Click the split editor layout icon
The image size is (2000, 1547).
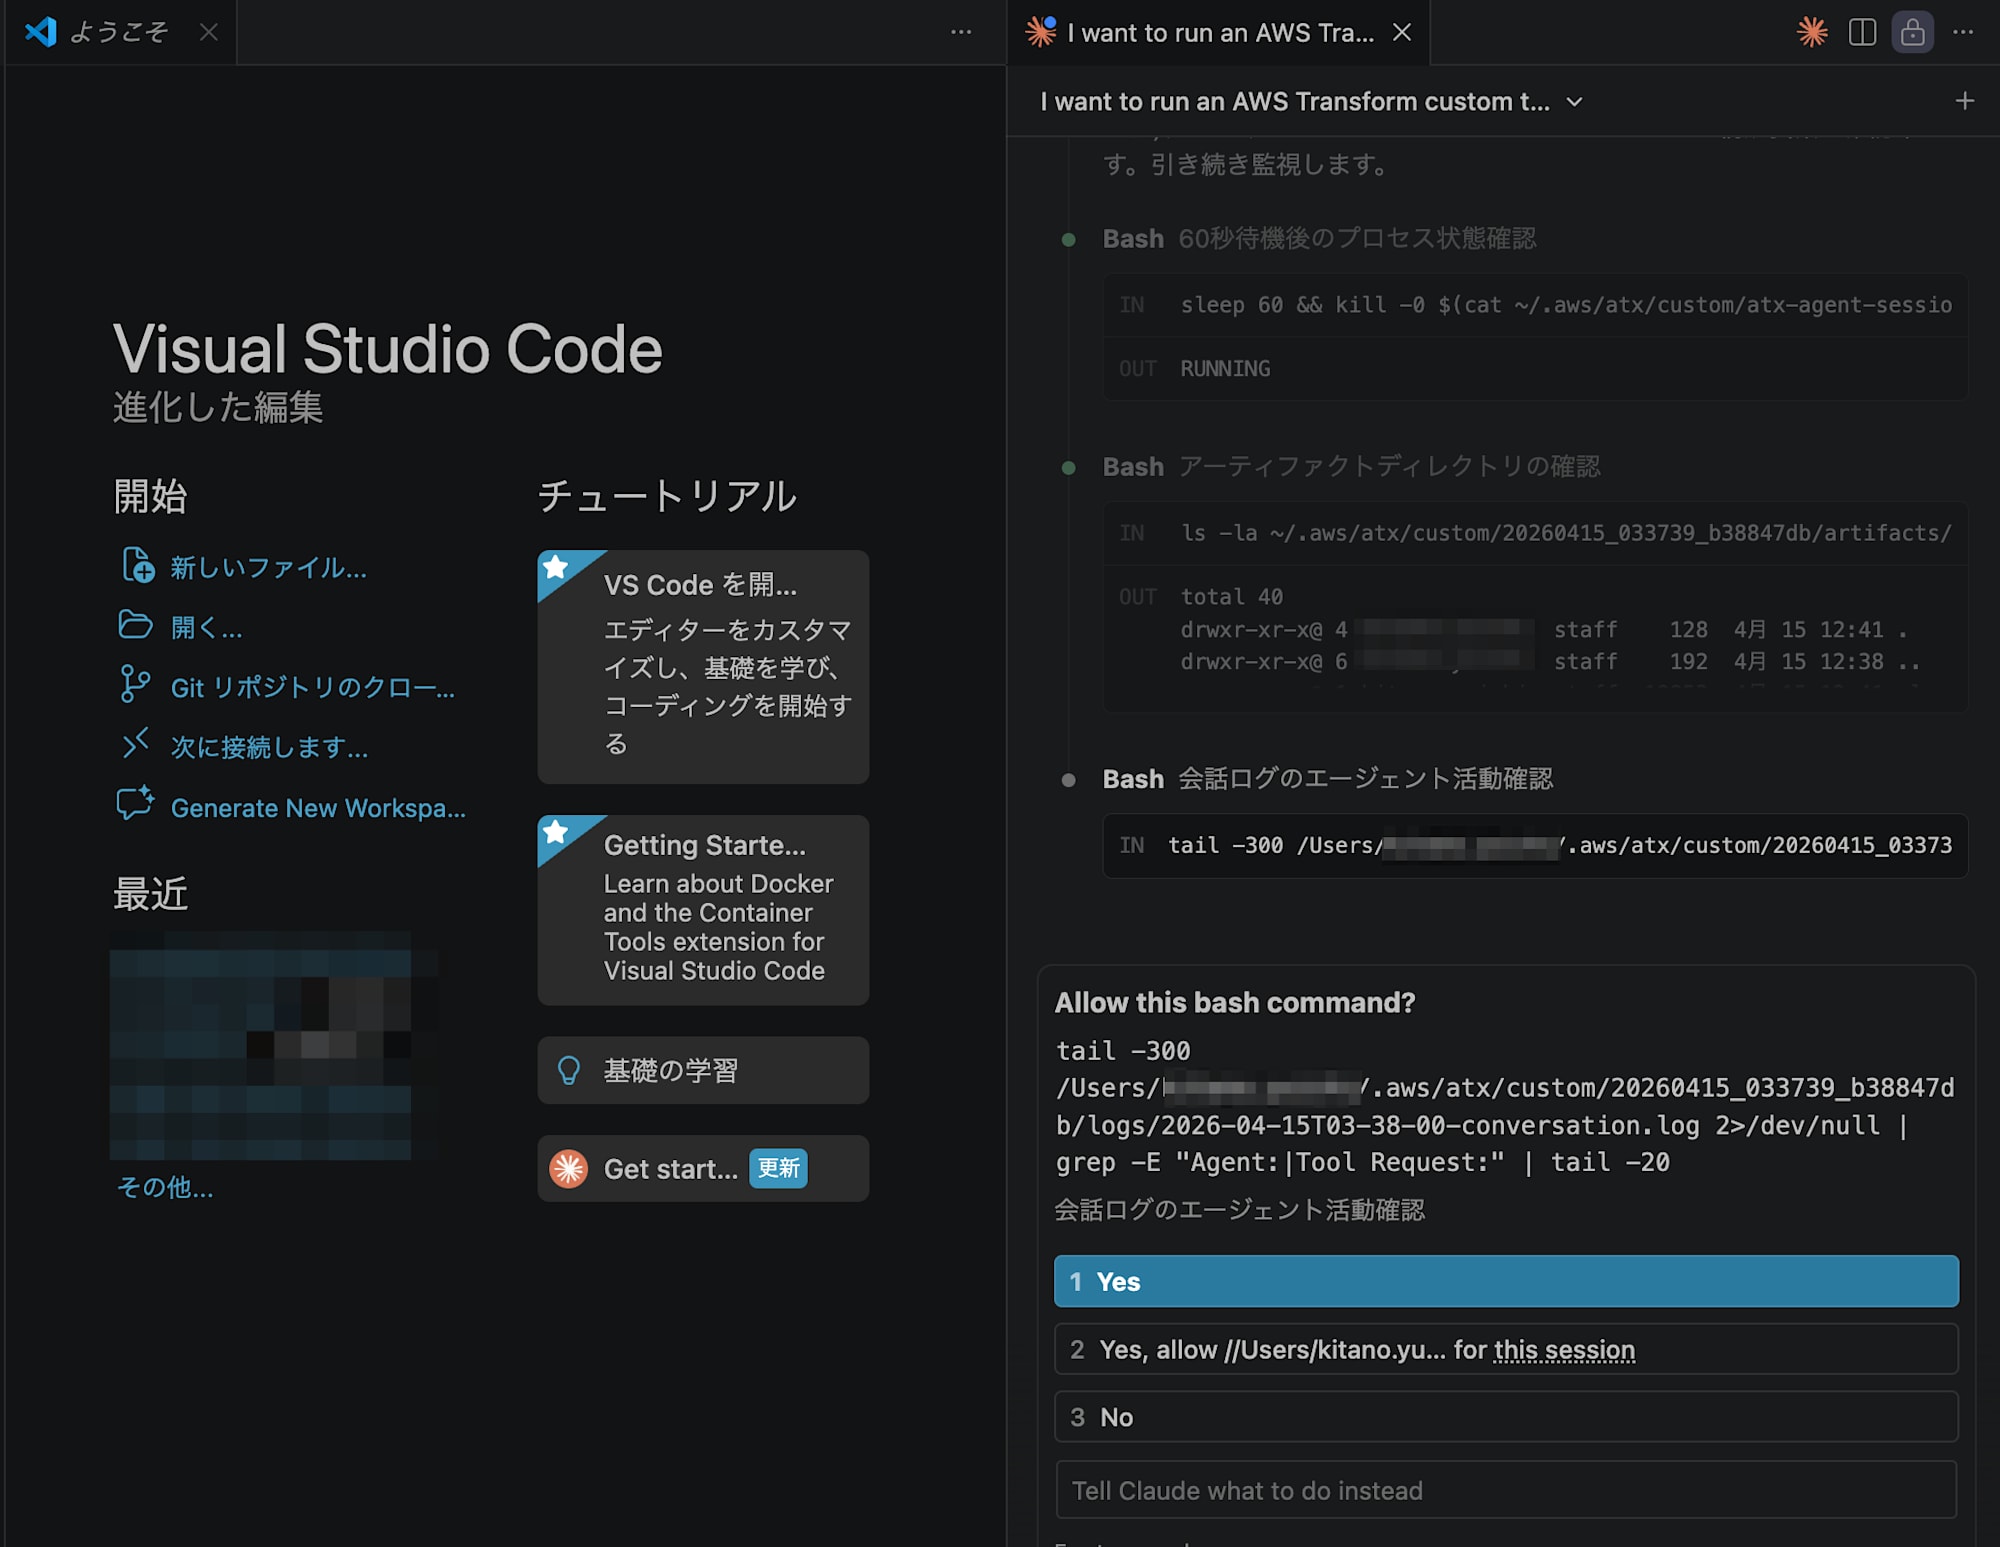click(1863, 32)
